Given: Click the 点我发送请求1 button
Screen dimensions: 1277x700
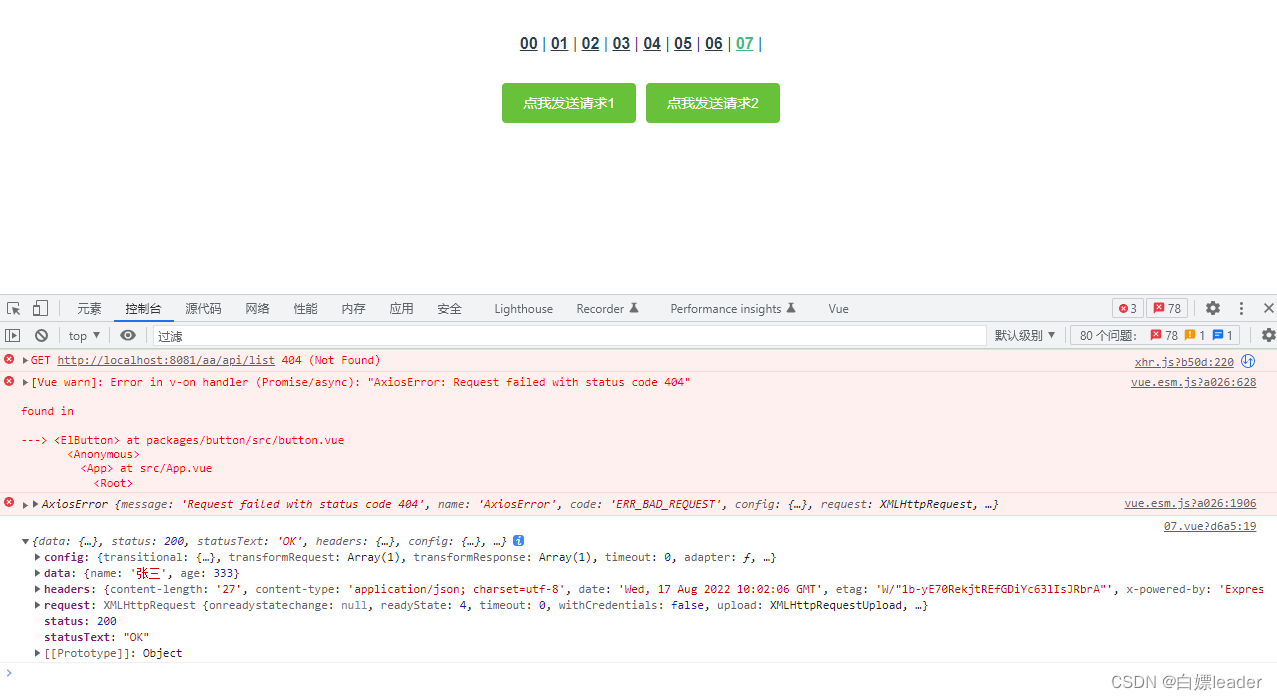Looking at the screenshot, I should tap(568, 103).
